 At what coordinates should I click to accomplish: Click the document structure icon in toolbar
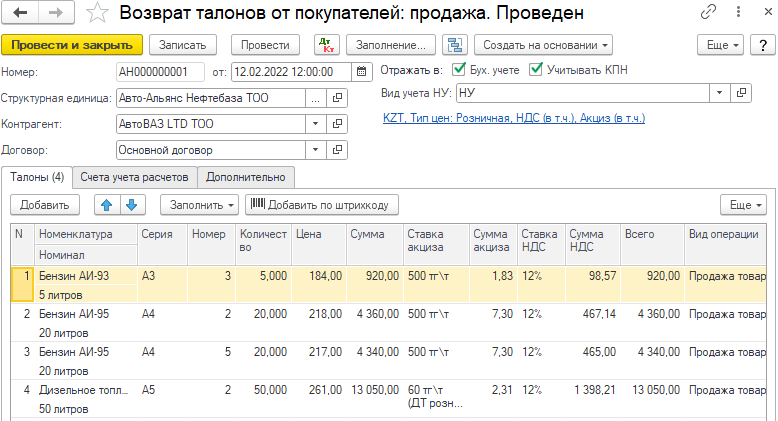click(455, 45)
